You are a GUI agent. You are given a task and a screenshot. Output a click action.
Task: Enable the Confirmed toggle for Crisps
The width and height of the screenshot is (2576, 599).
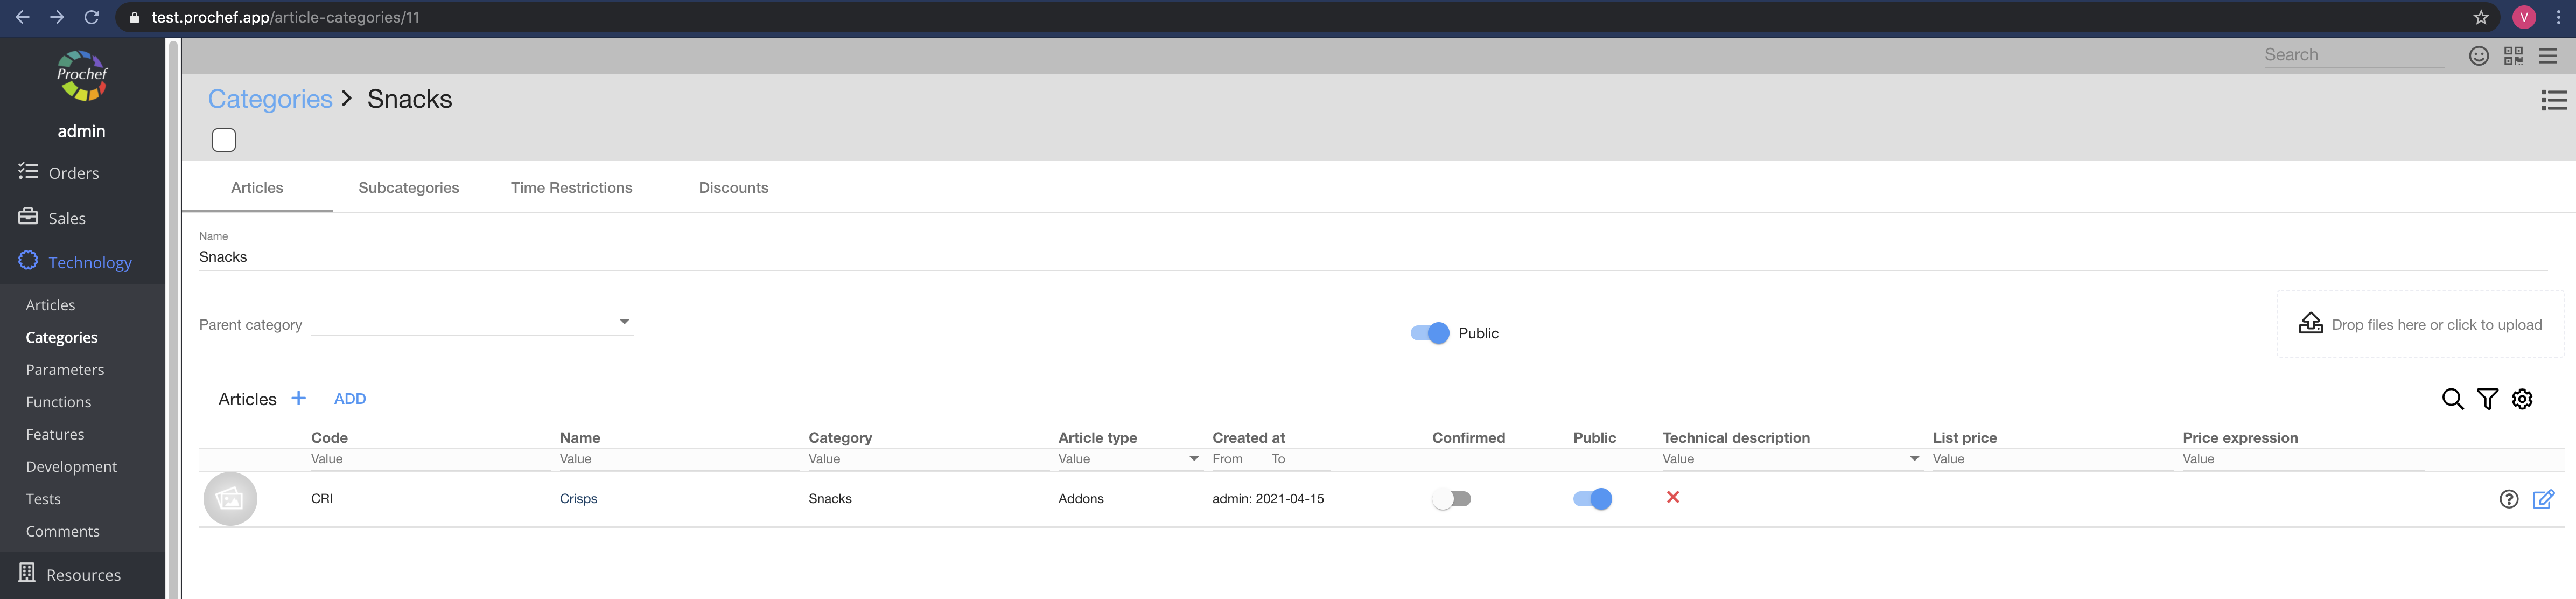point(1451,499)
